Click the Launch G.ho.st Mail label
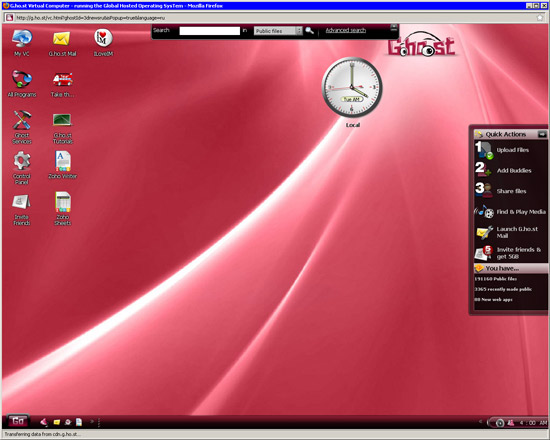This screenshot has height=440, width=550. pos(517,232)
